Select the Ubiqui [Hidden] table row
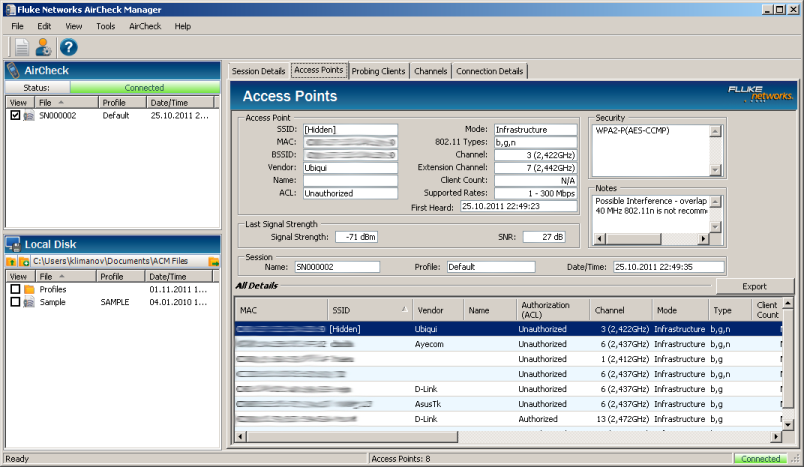The image size is (804, 467). [508, 329]
